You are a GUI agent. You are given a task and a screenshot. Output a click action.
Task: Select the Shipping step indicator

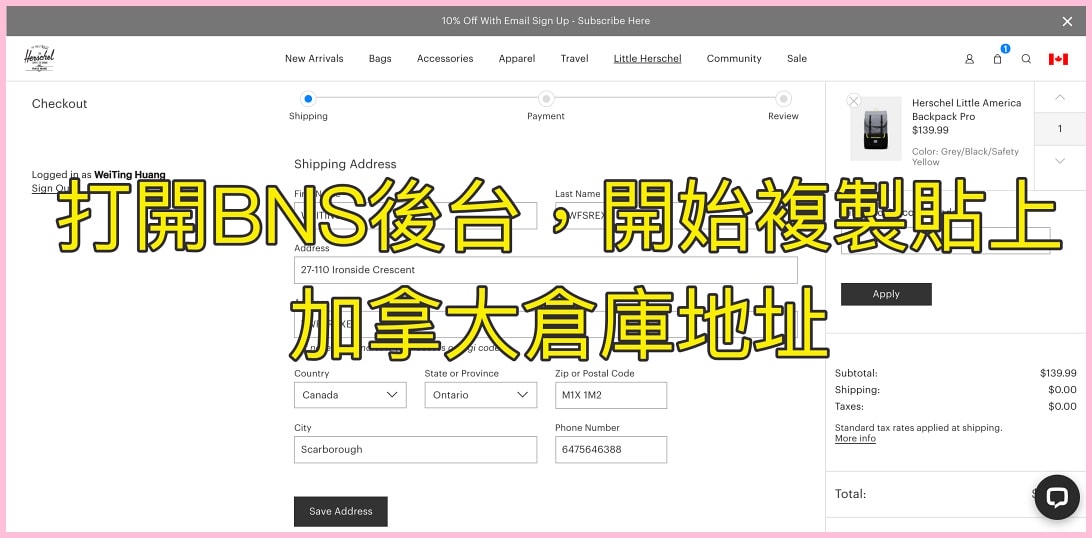309,99
